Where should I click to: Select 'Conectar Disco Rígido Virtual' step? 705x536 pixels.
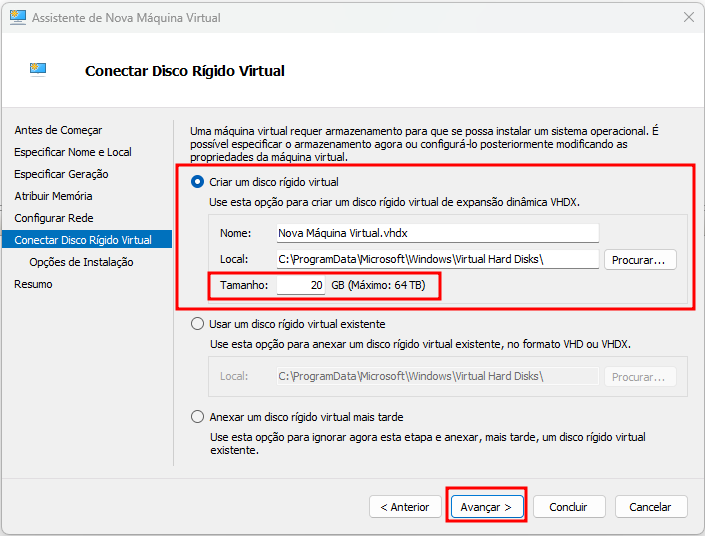click(x=87, y=239)
